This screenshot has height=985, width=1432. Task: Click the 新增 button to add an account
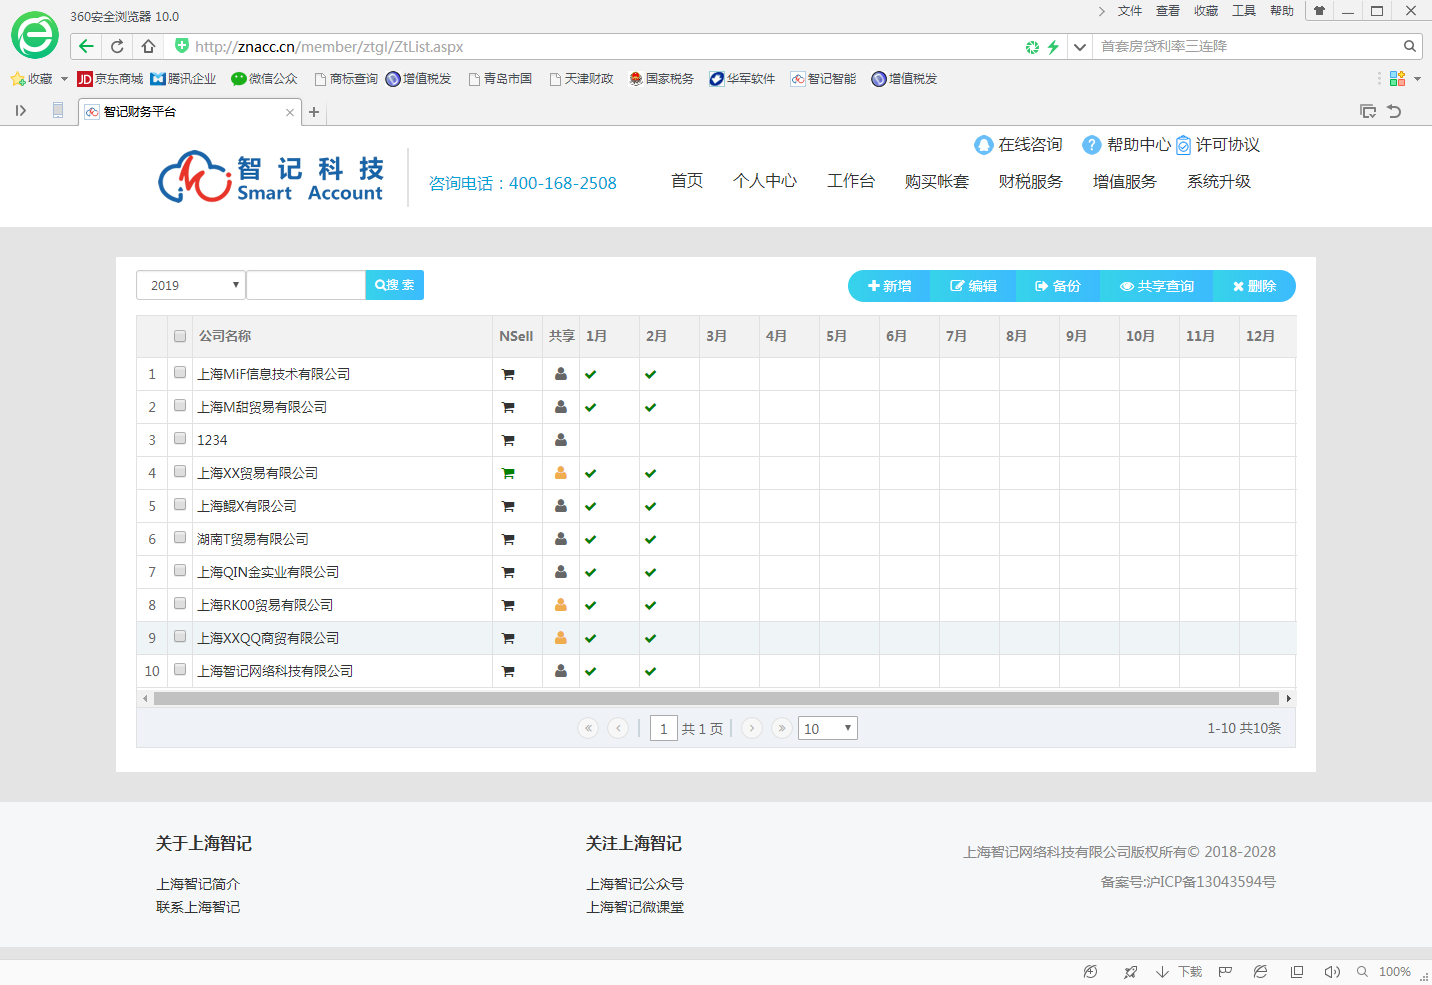888,285
